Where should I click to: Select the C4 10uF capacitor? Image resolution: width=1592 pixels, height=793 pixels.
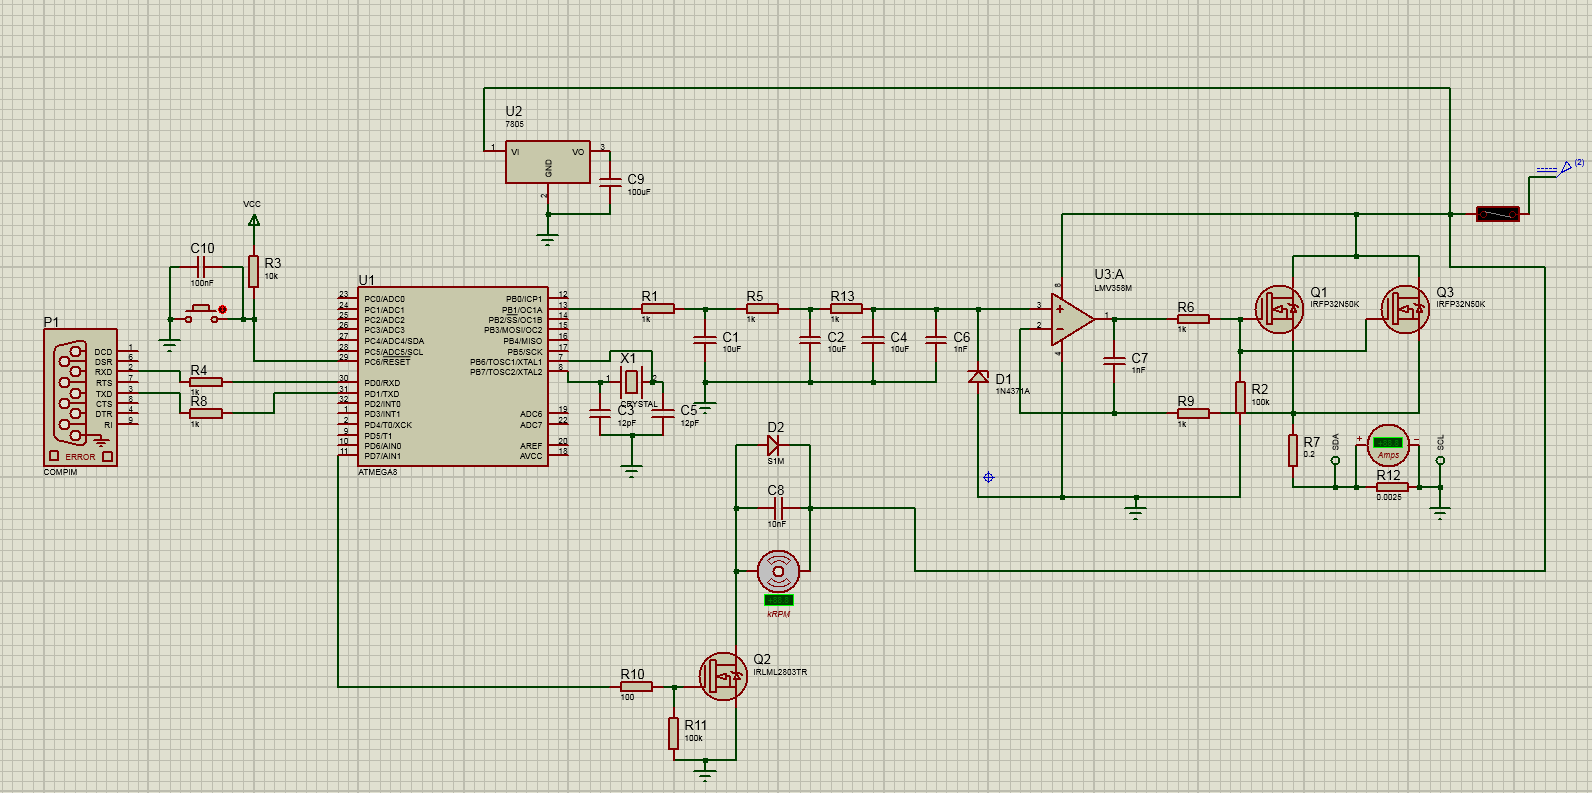(x=873, y=340)
